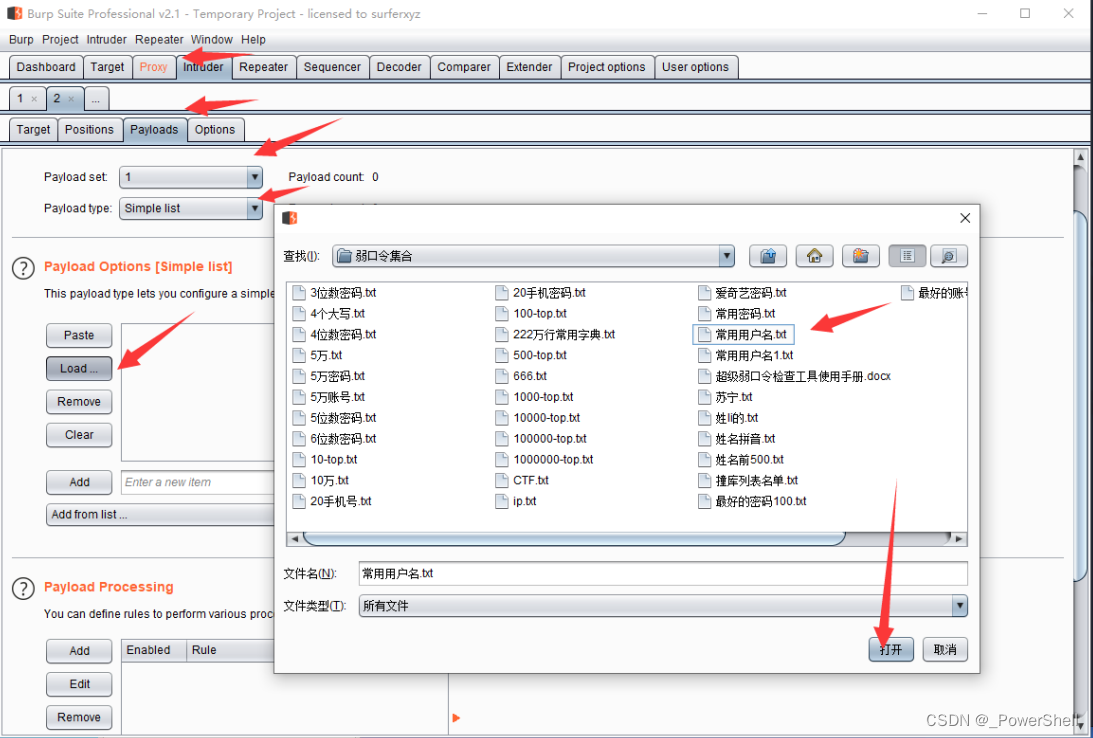
Task: Switch to list view icon
Action: pyautogui.click(x=907, y=256)
